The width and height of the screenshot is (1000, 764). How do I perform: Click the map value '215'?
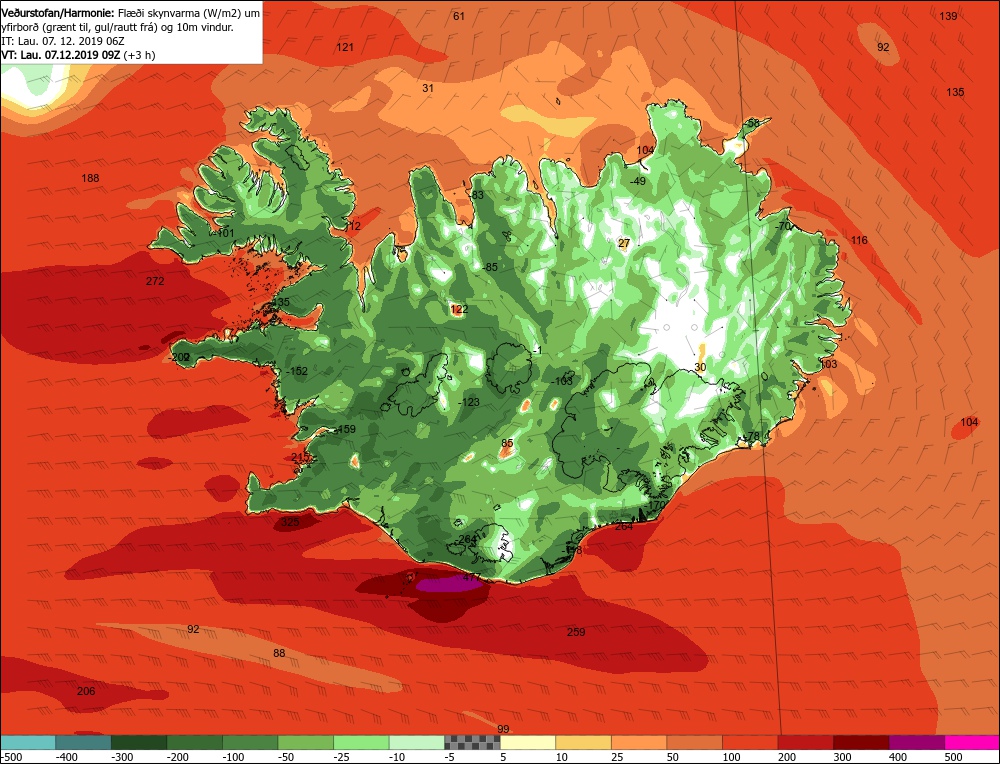point(300,457)
